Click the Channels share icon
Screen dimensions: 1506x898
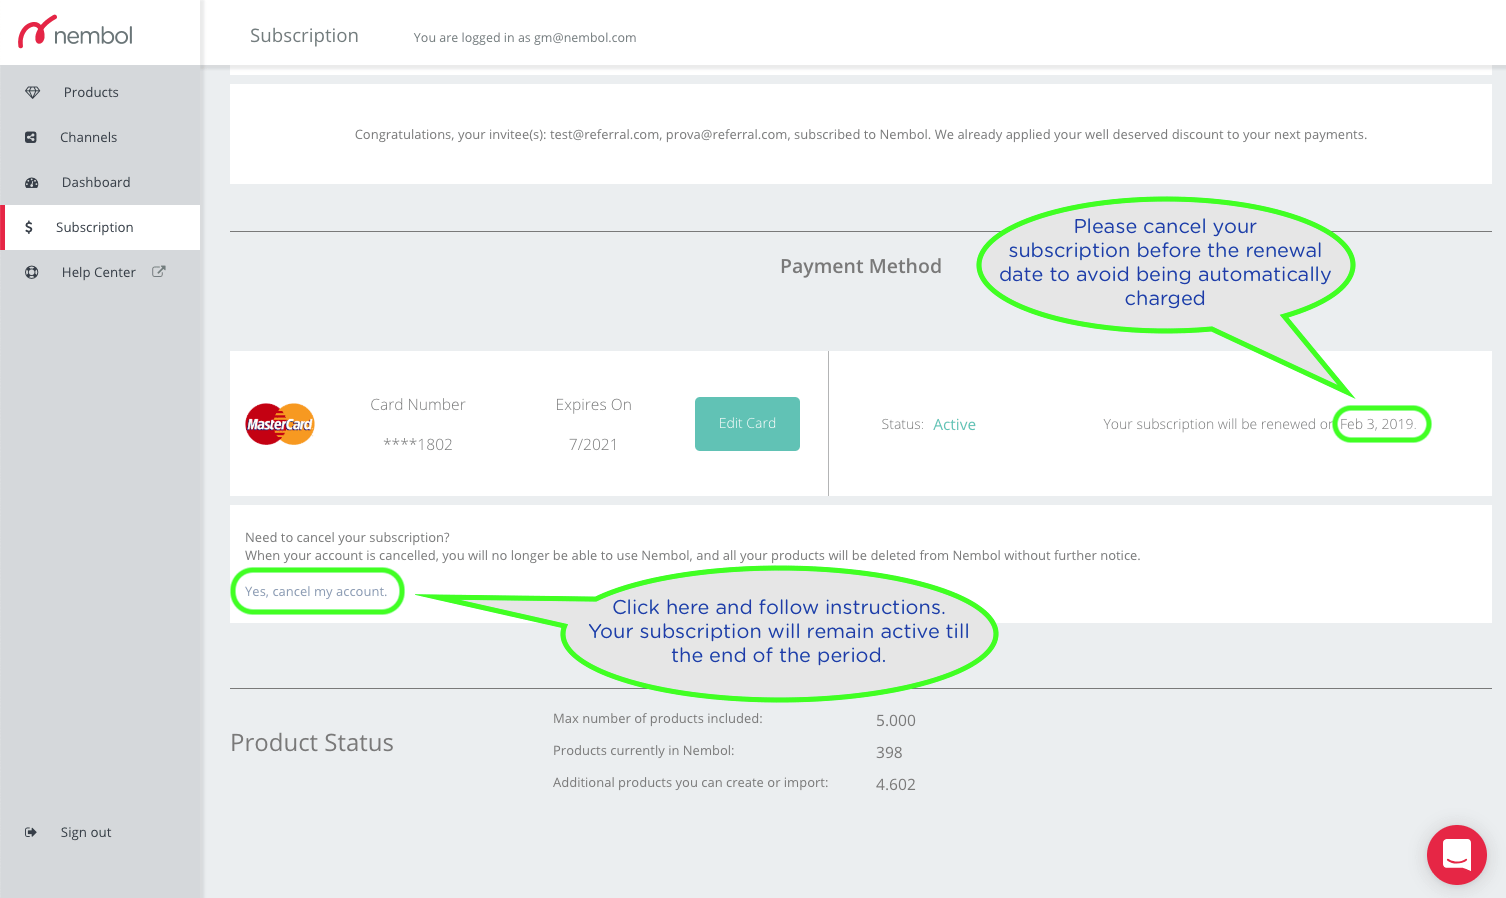tap(31, 137)
